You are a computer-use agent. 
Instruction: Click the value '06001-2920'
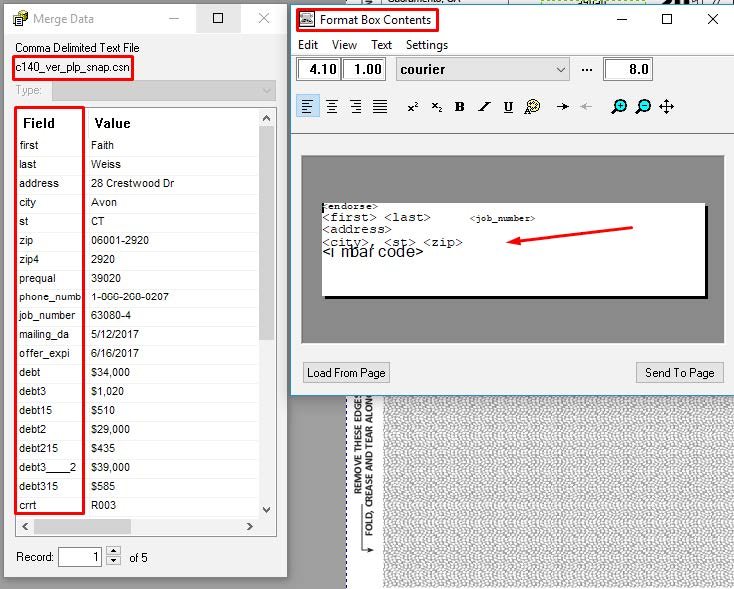click(120, 240)
